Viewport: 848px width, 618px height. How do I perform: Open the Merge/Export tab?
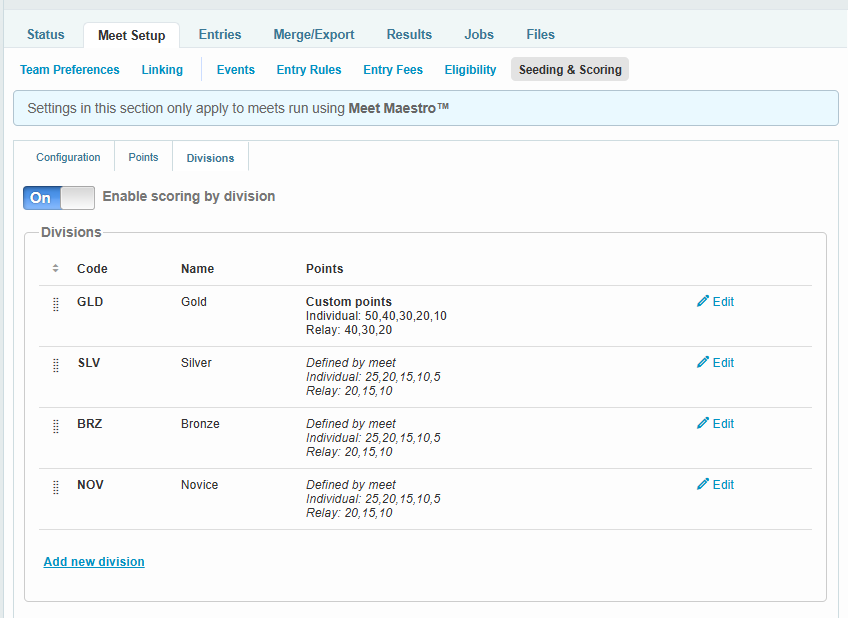click(x=314, y=35)
